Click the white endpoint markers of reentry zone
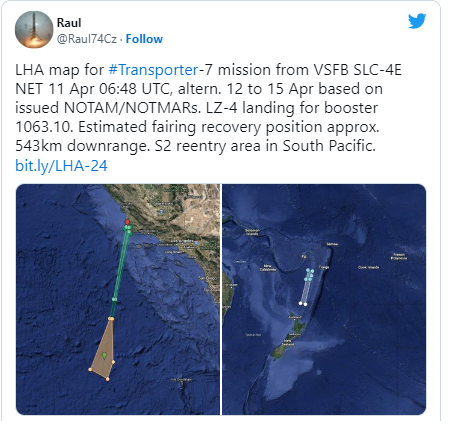The height and width of the screenshot is (437, 452). [x=303, y=304]
